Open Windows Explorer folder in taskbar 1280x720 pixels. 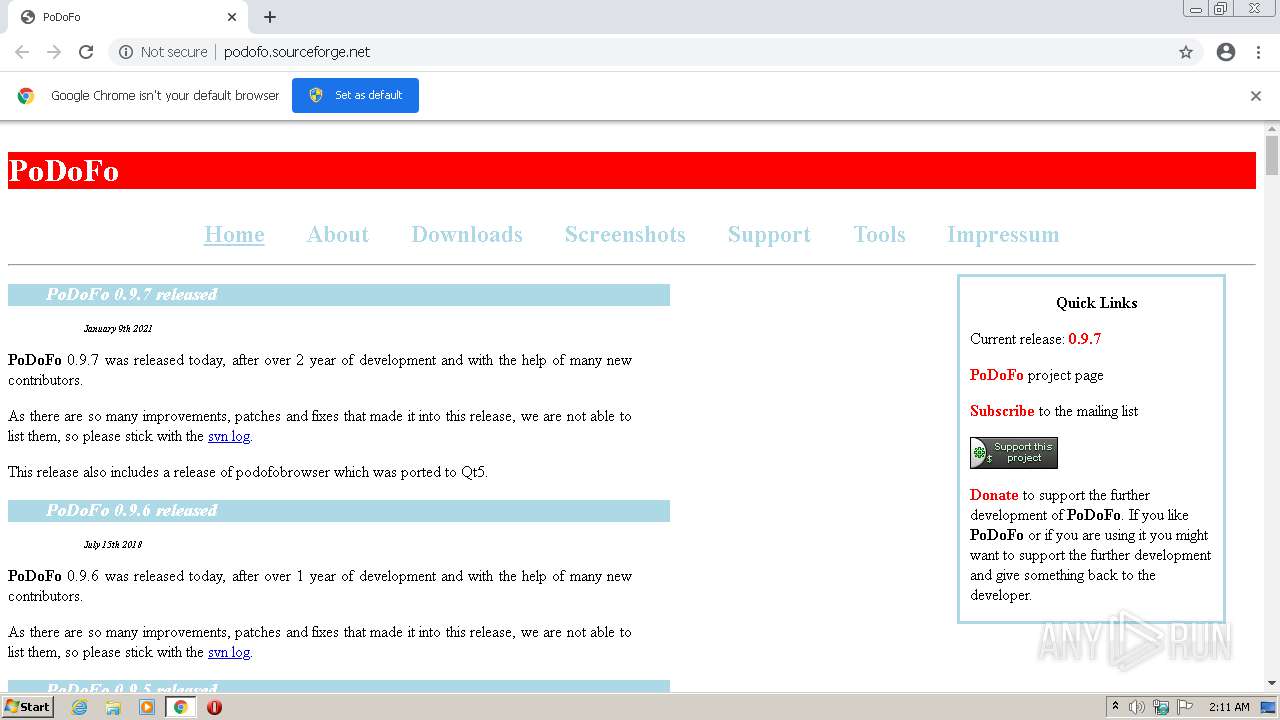coord(113,707)
